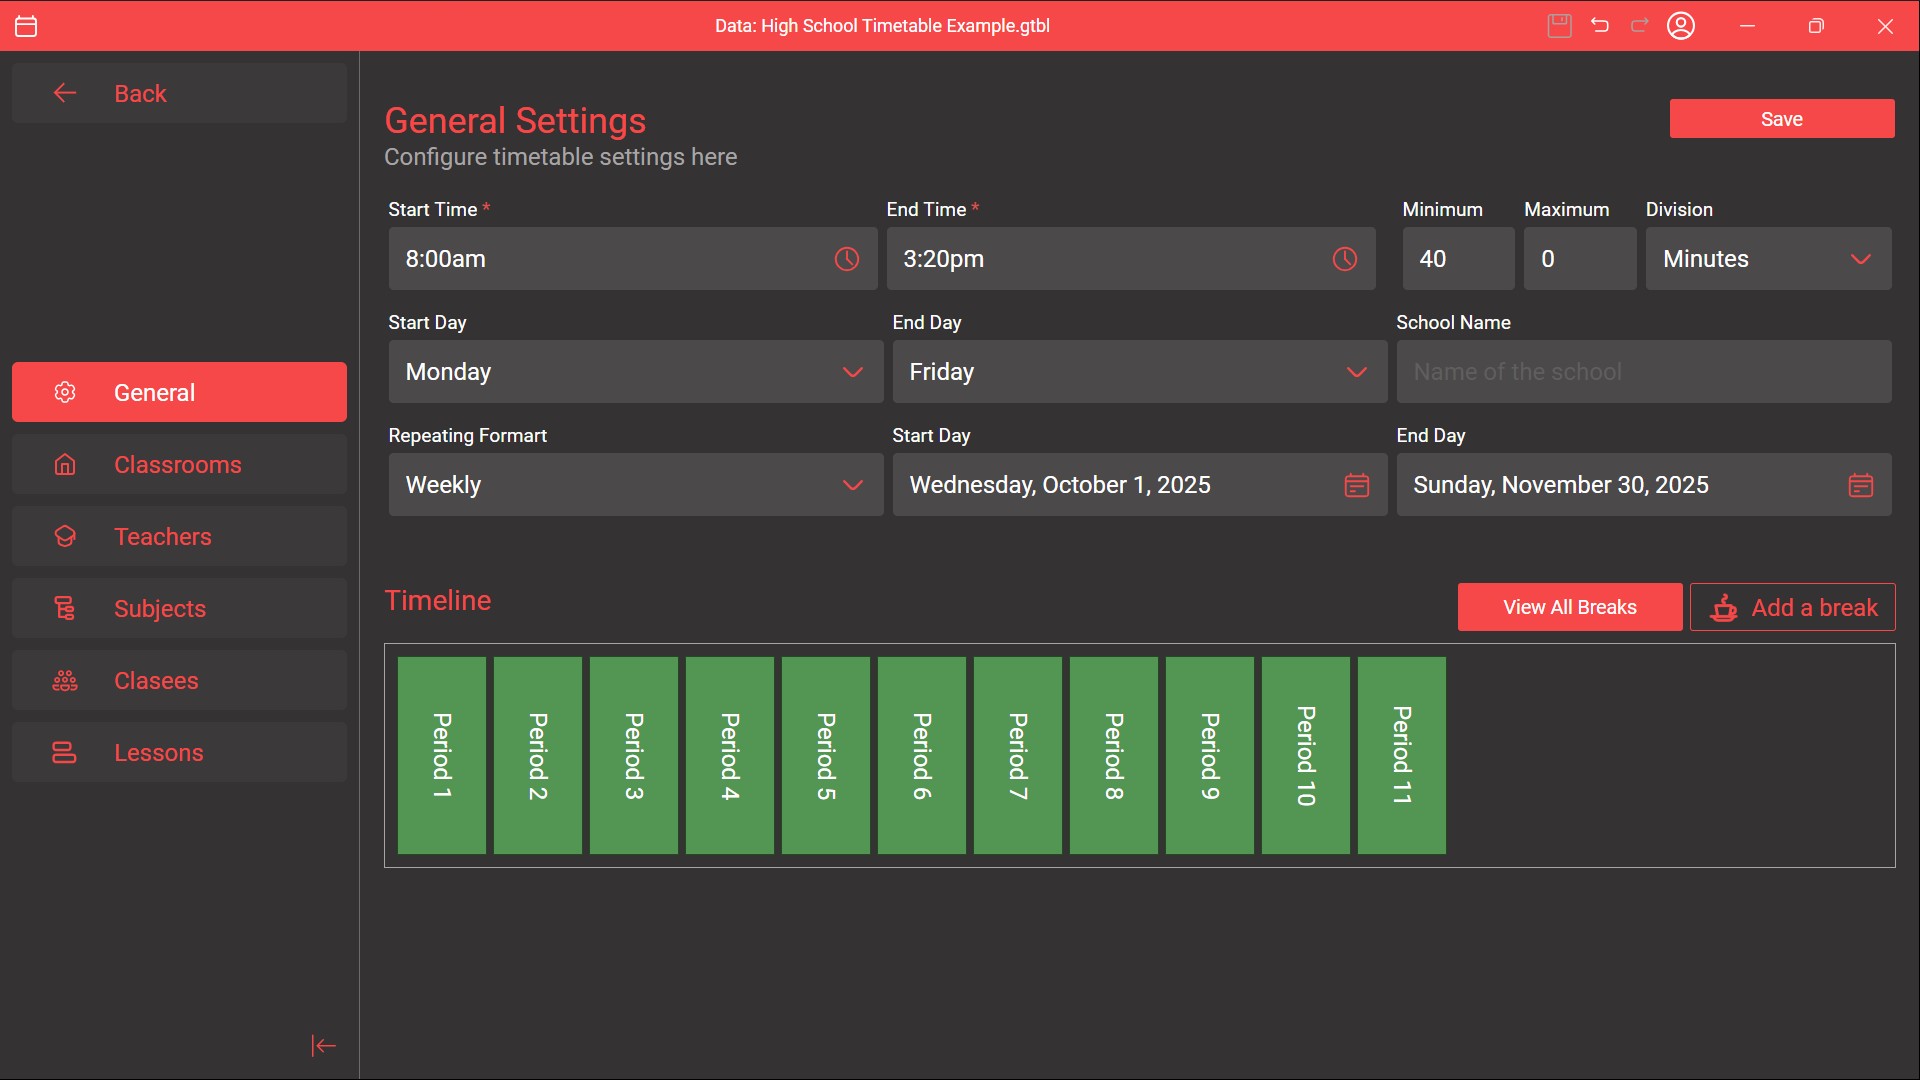Open calendar for Wednesday, October 1 date

point(1356,485)
